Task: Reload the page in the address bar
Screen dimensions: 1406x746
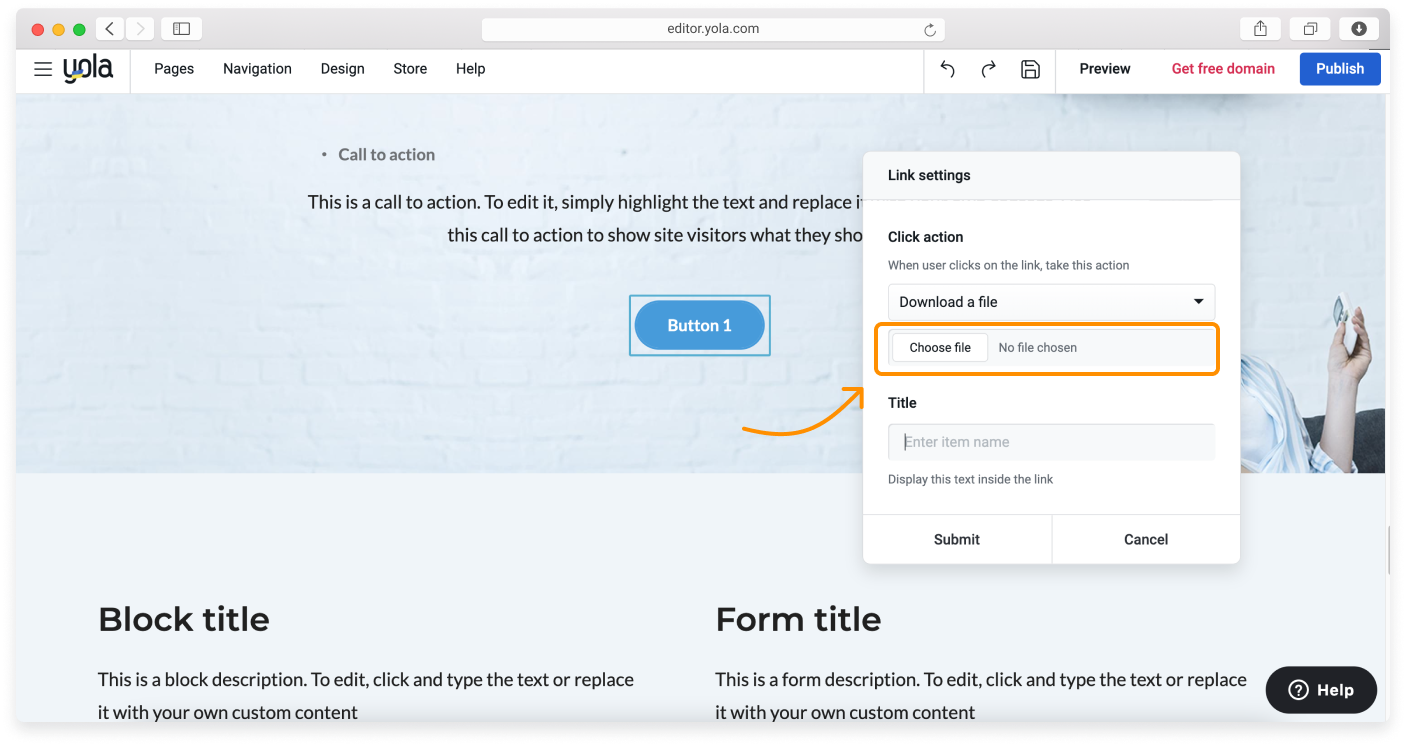Action: 930,30
